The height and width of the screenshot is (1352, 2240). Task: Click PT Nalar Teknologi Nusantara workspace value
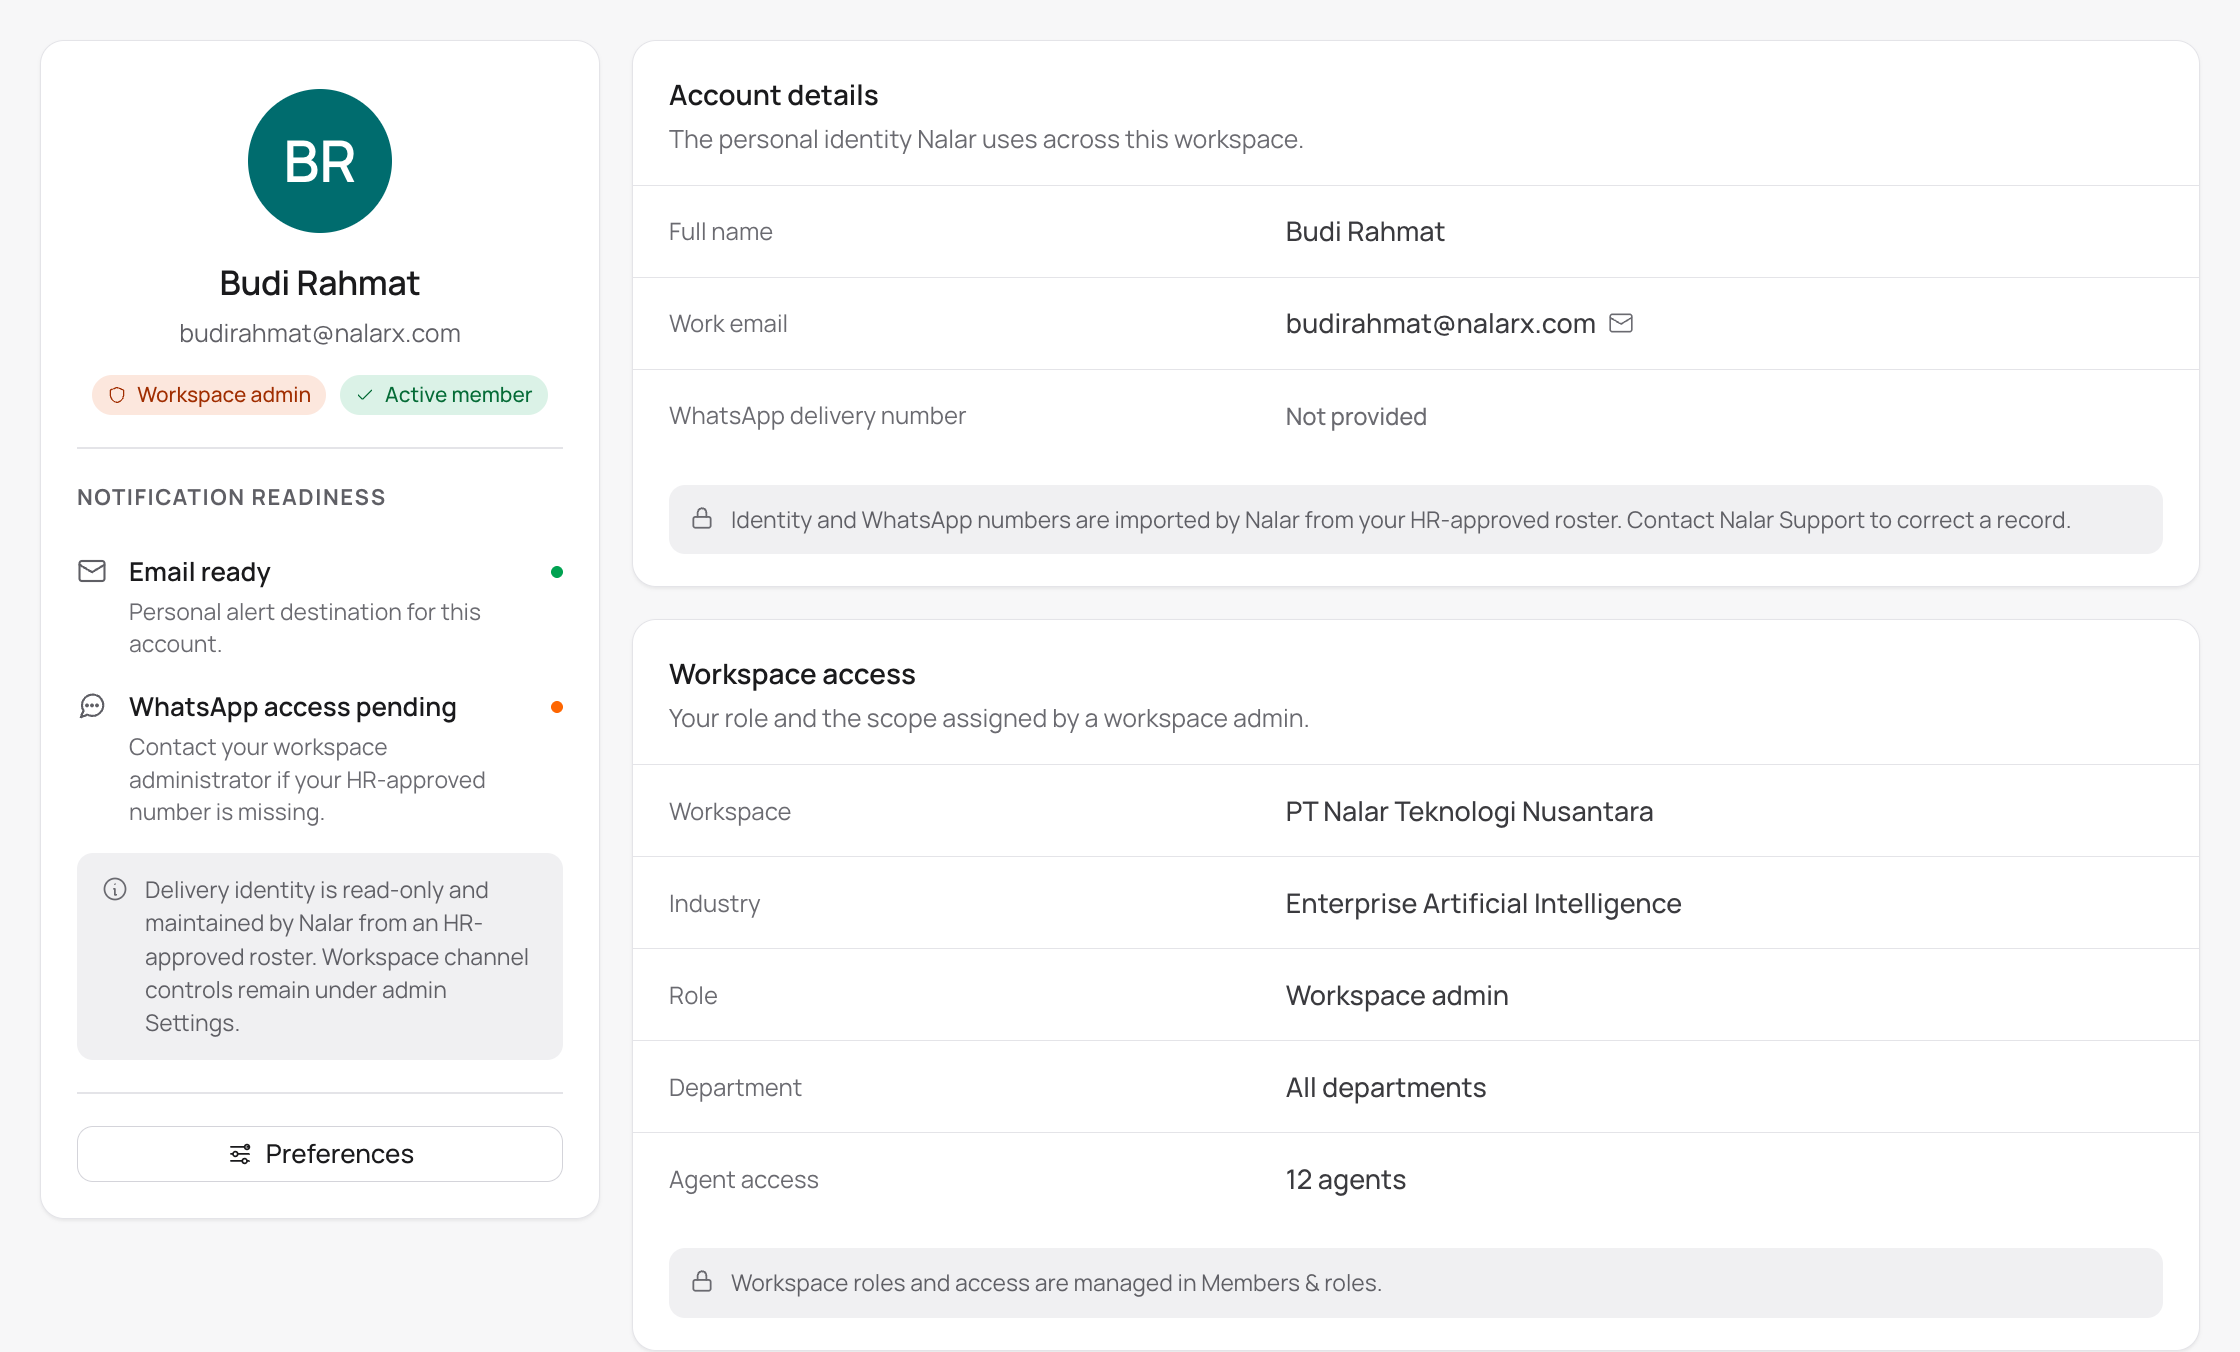click(1469, 811)
